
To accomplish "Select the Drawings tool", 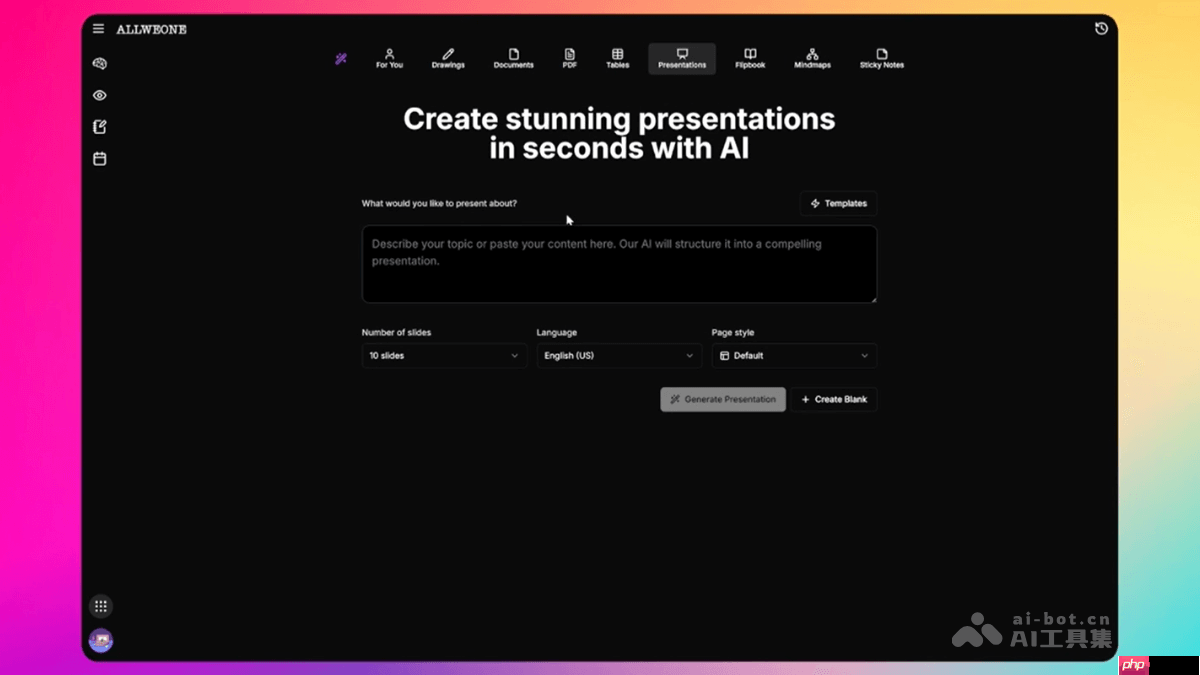I will [448, 58].
